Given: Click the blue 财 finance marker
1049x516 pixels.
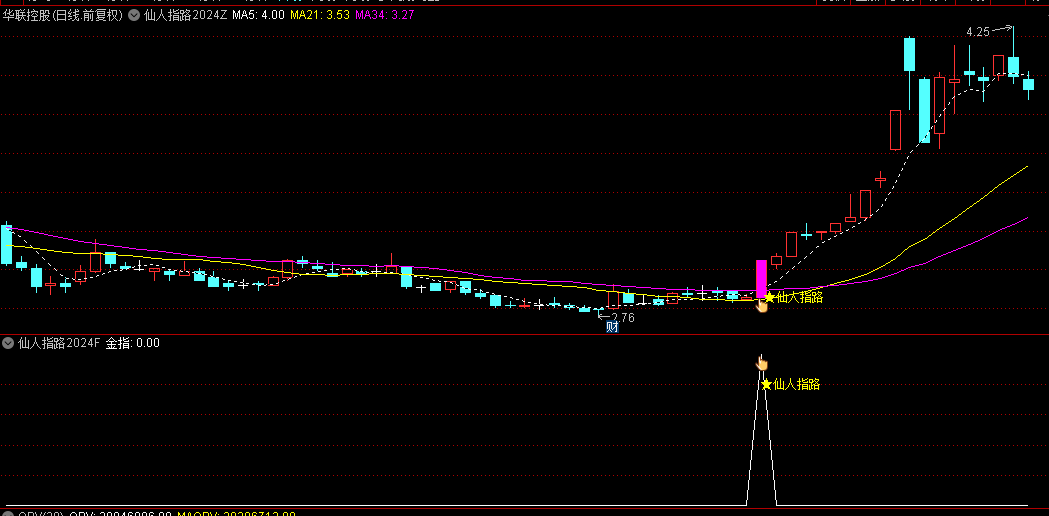Looking at the screenshot, I should [611, 327].
